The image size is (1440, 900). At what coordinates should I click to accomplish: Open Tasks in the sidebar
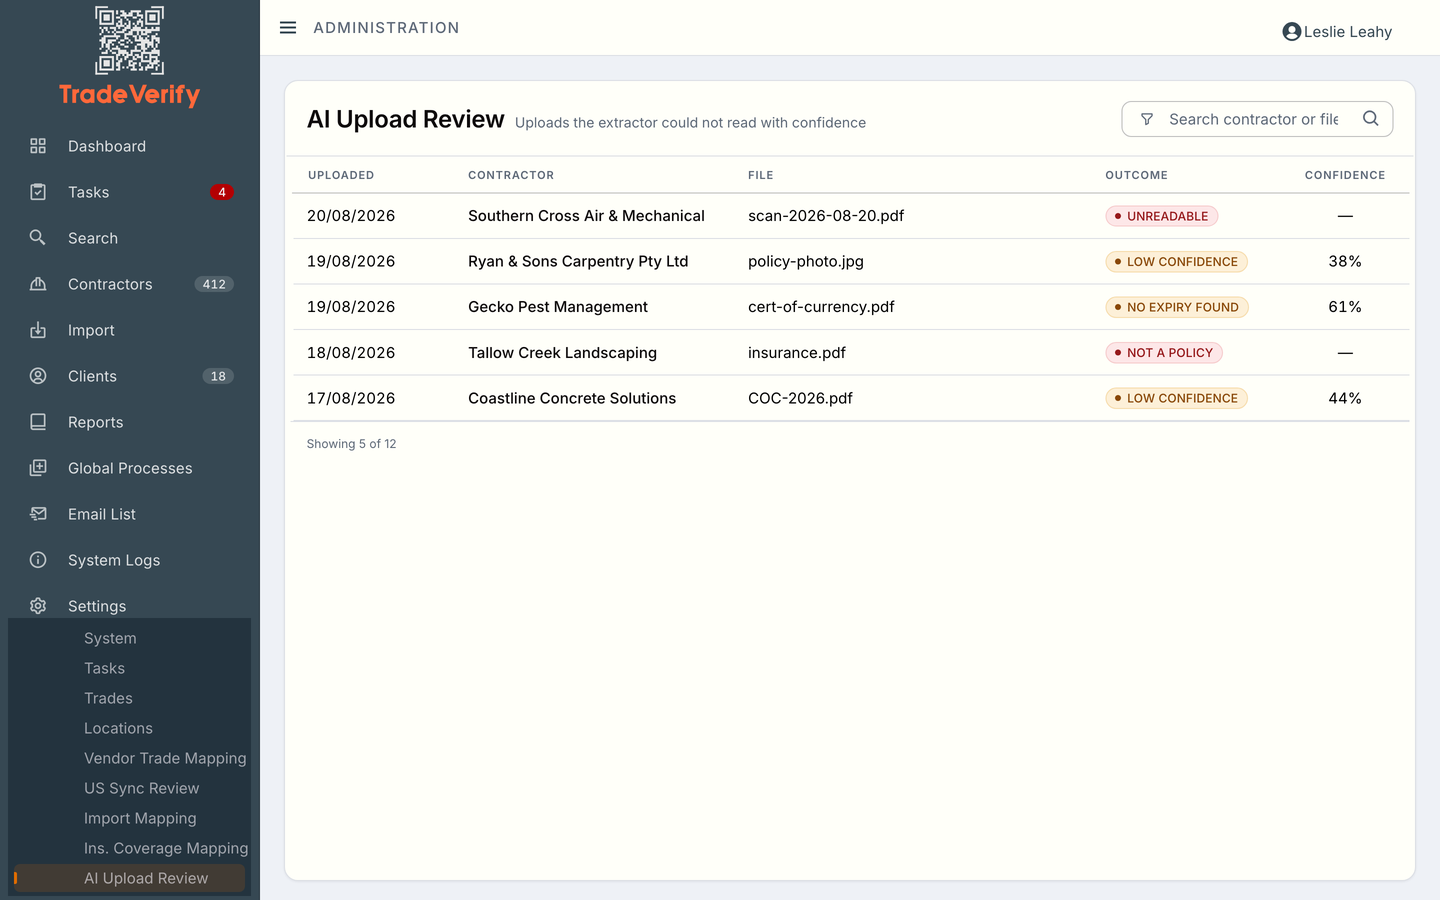89,192
